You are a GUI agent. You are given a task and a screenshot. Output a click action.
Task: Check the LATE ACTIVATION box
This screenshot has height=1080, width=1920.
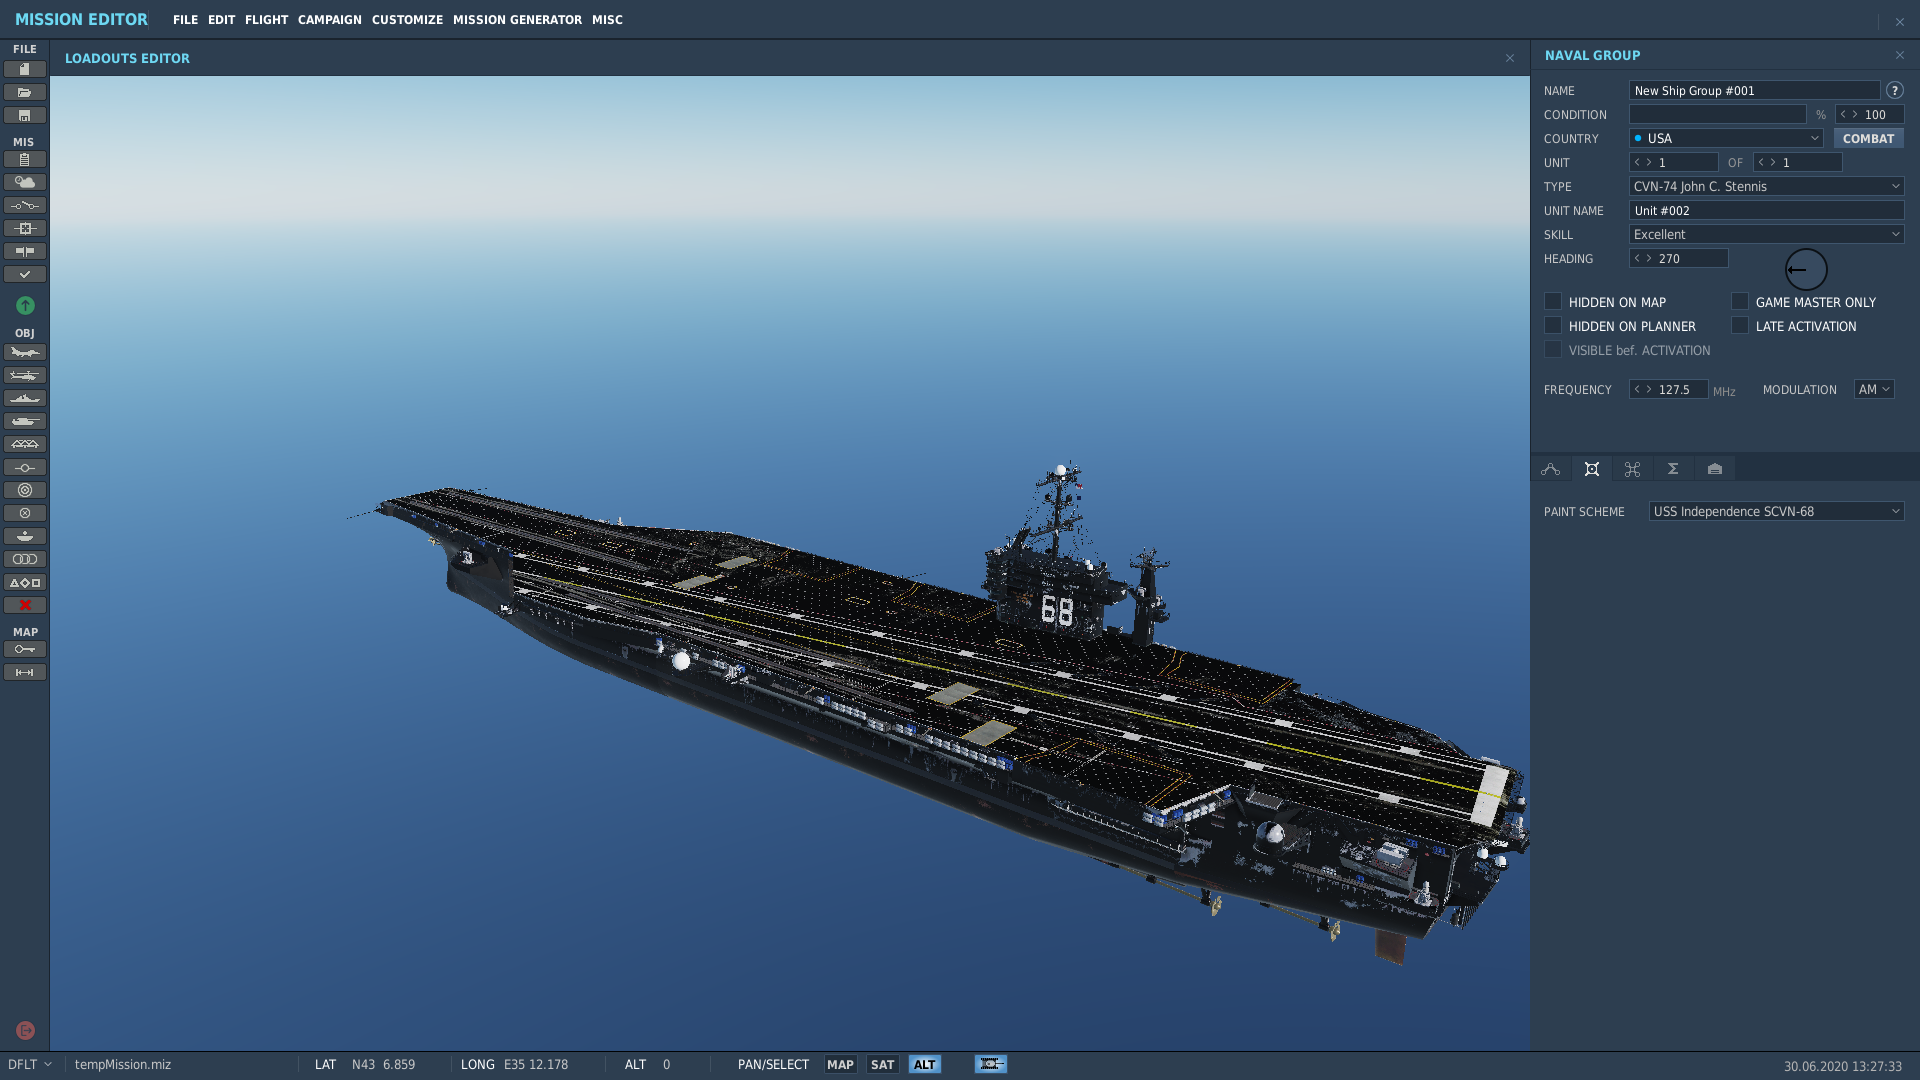pyautogui.click(x=1740, y=326)
